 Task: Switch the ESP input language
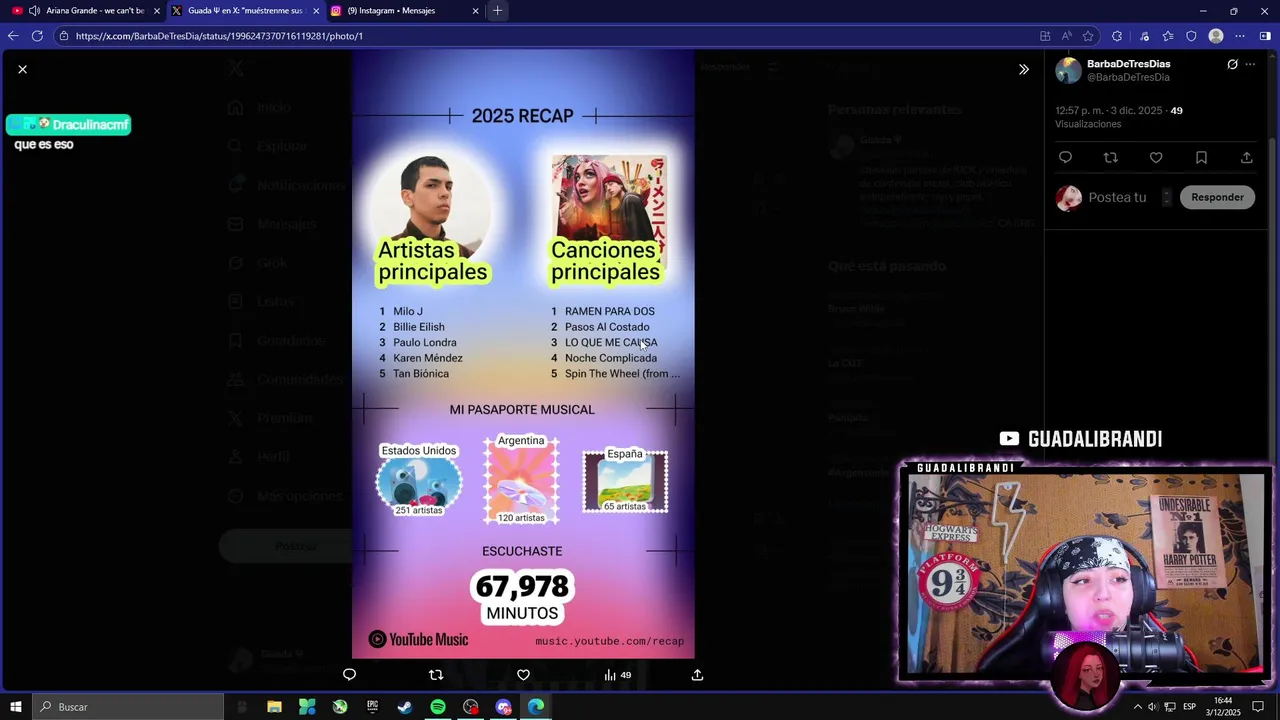point(1189,707)
